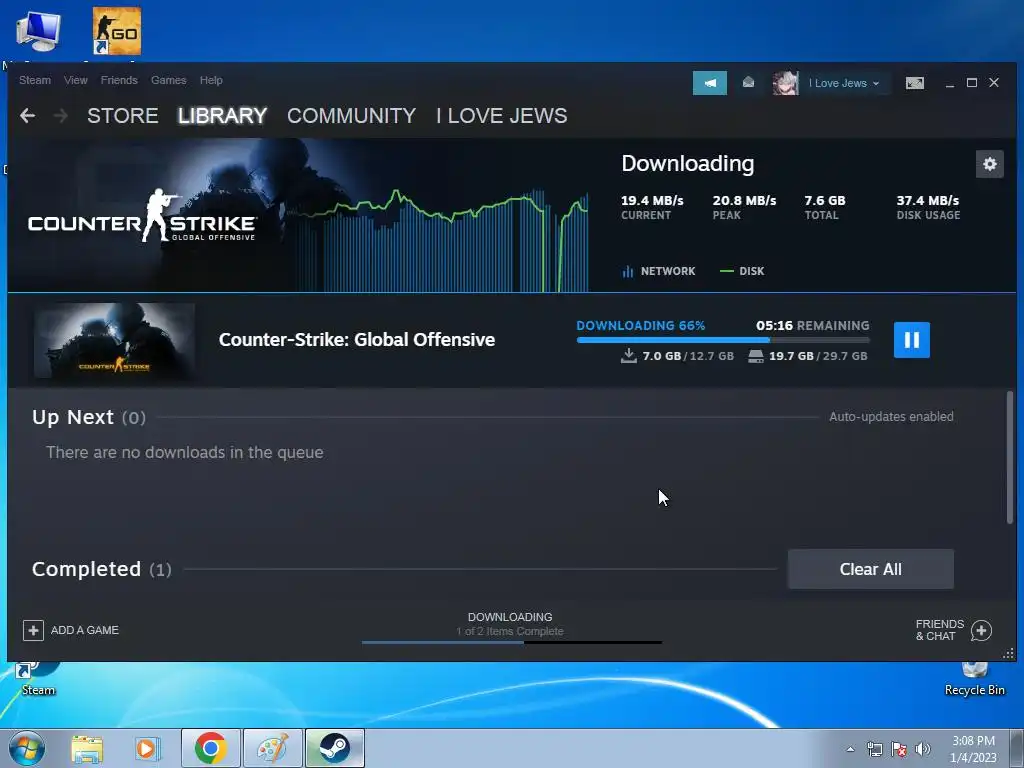Open Paint from taskbar
This screenshot has width=1024, height=768.
[272, 748]
